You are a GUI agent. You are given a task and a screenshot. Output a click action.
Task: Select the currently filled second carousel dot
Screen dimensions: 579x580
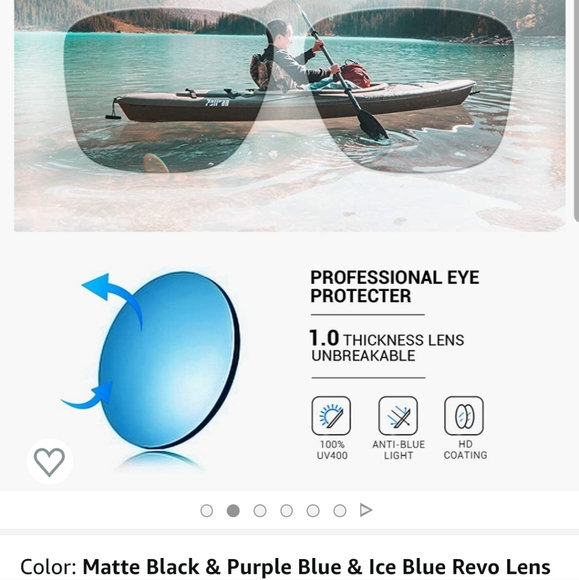[233, 511]
